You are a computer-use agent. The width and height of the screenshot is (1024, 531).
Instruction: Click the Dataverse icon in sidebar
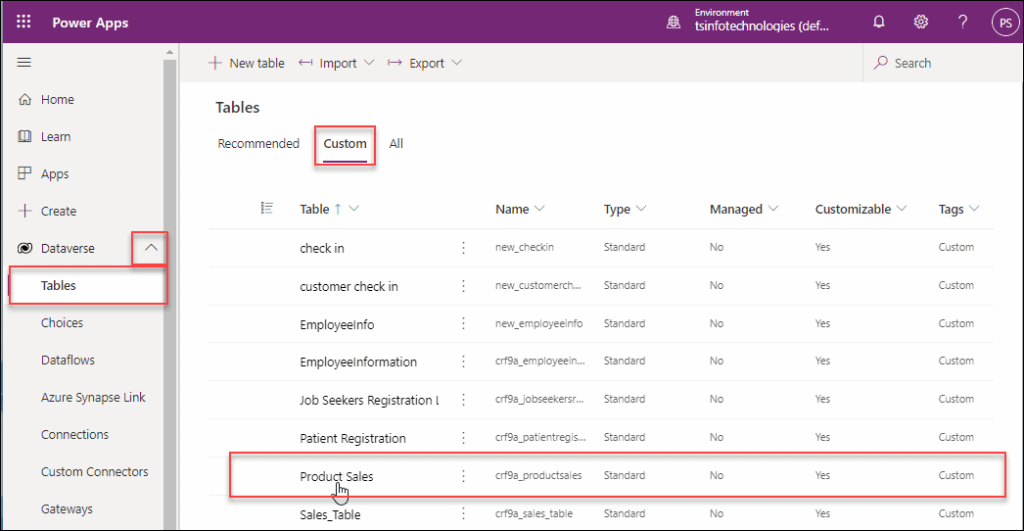[25, 248]
